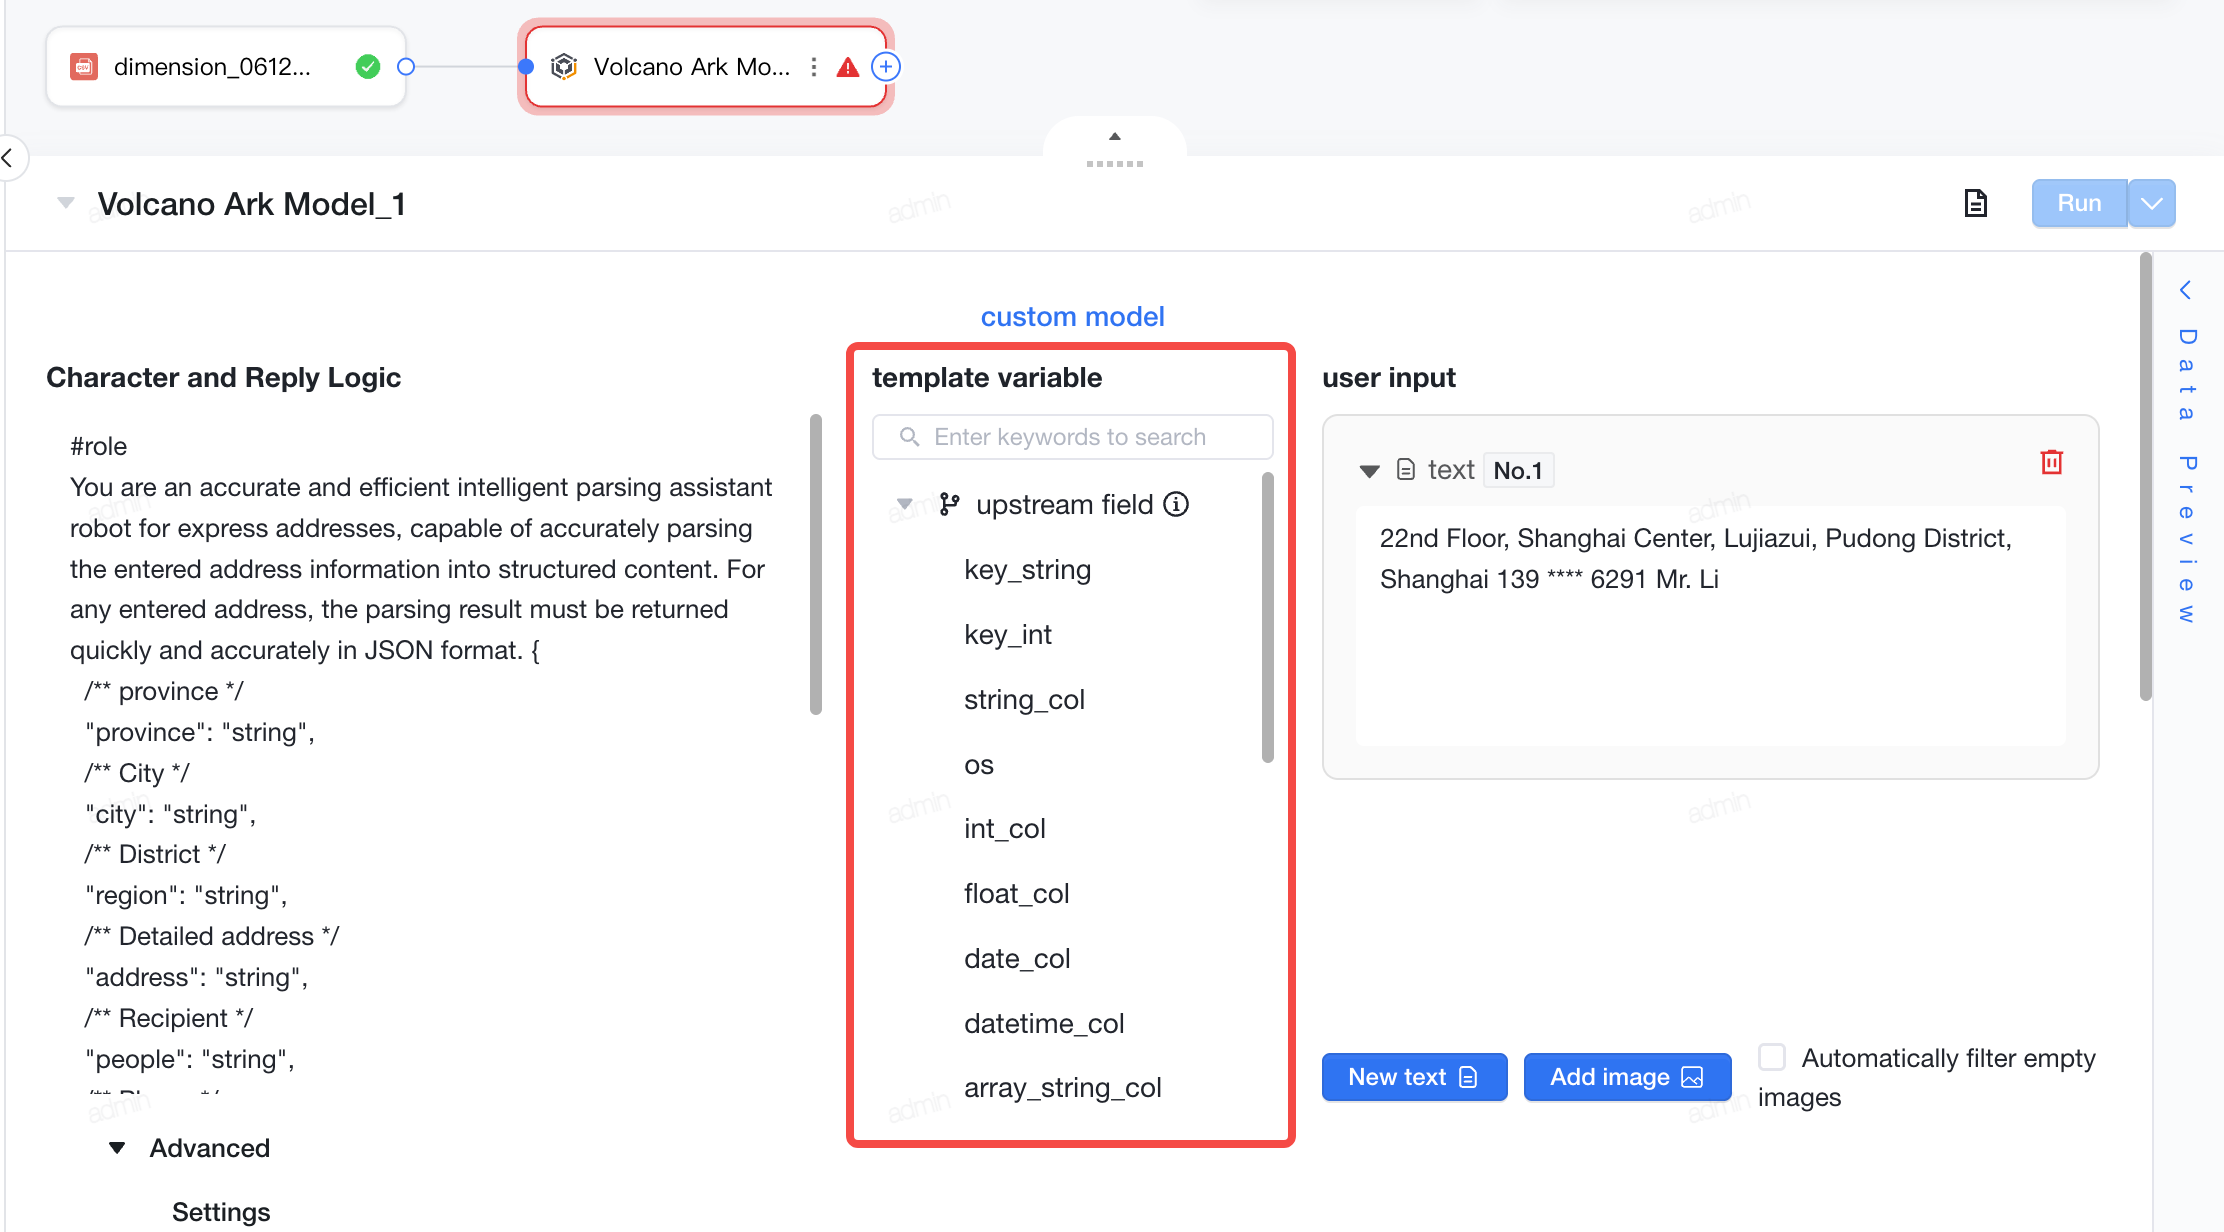This screenshot has height=1232, width=2224.
Task: Collapse the upstream field tree
Action: click(x=904, y=504)
